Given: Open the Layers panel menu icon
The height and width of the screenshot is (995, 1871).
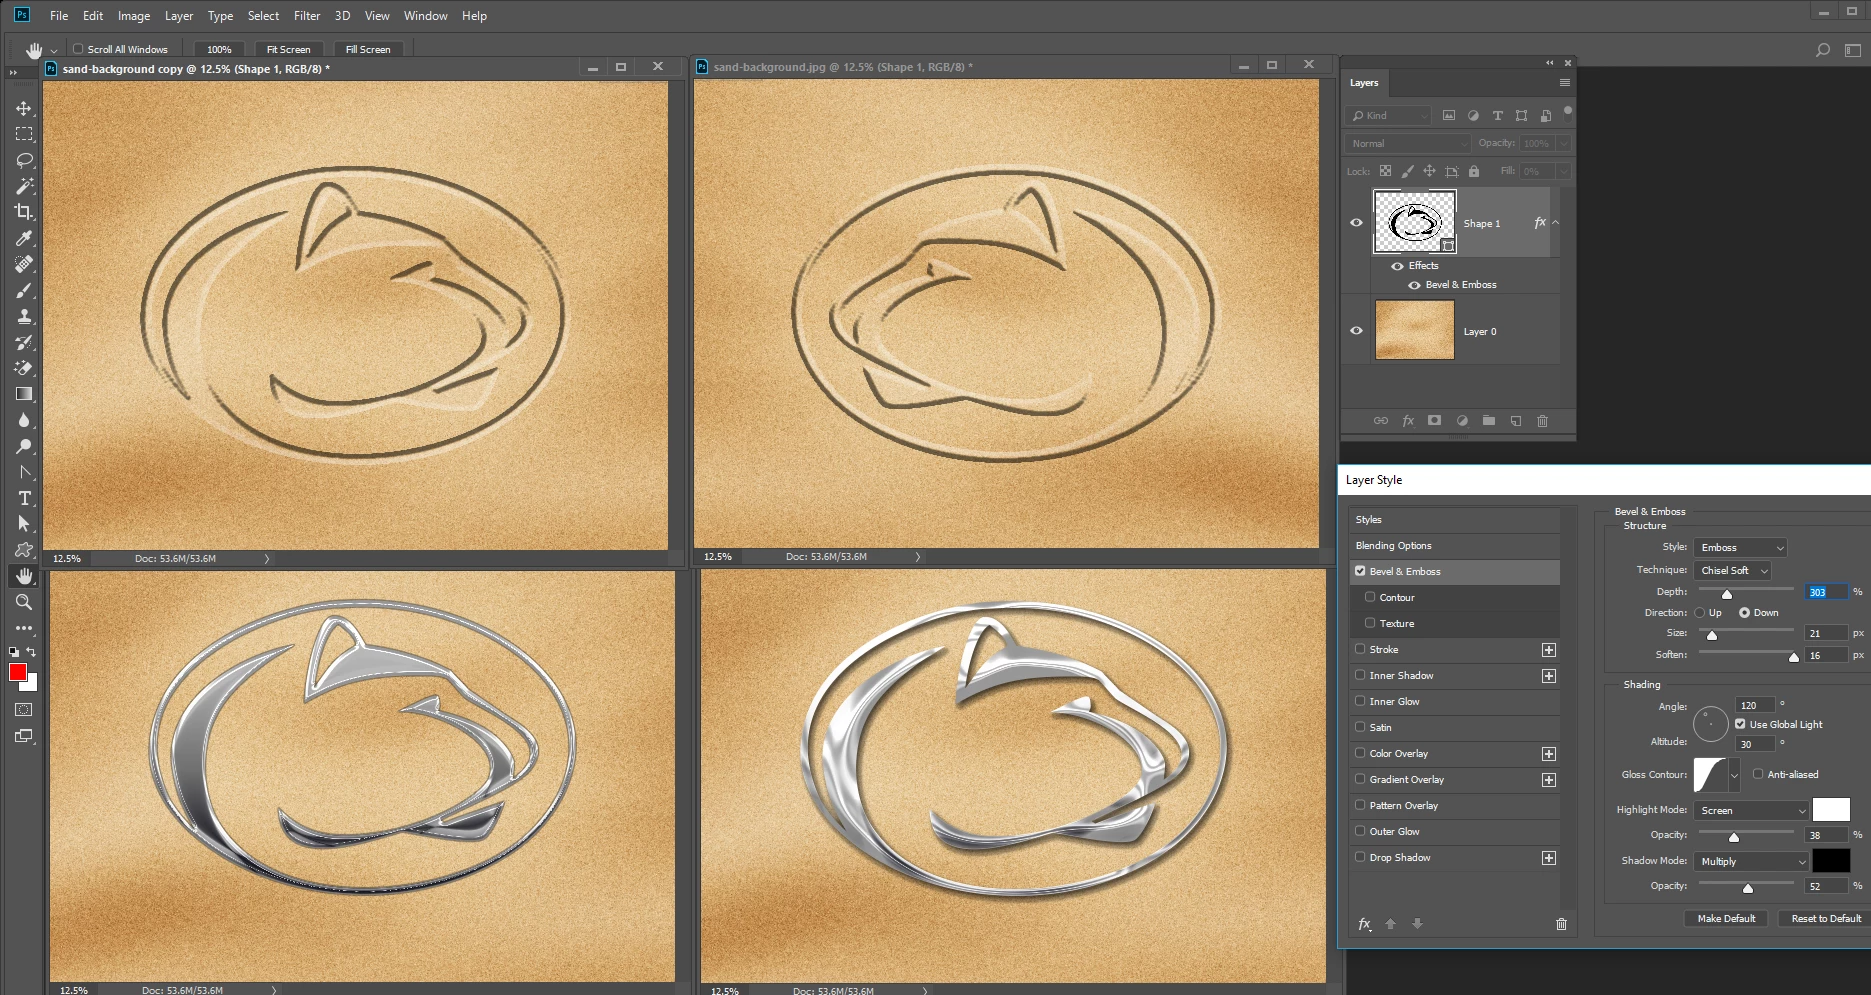Looking at the screenshot, I should coord(1564,83).
